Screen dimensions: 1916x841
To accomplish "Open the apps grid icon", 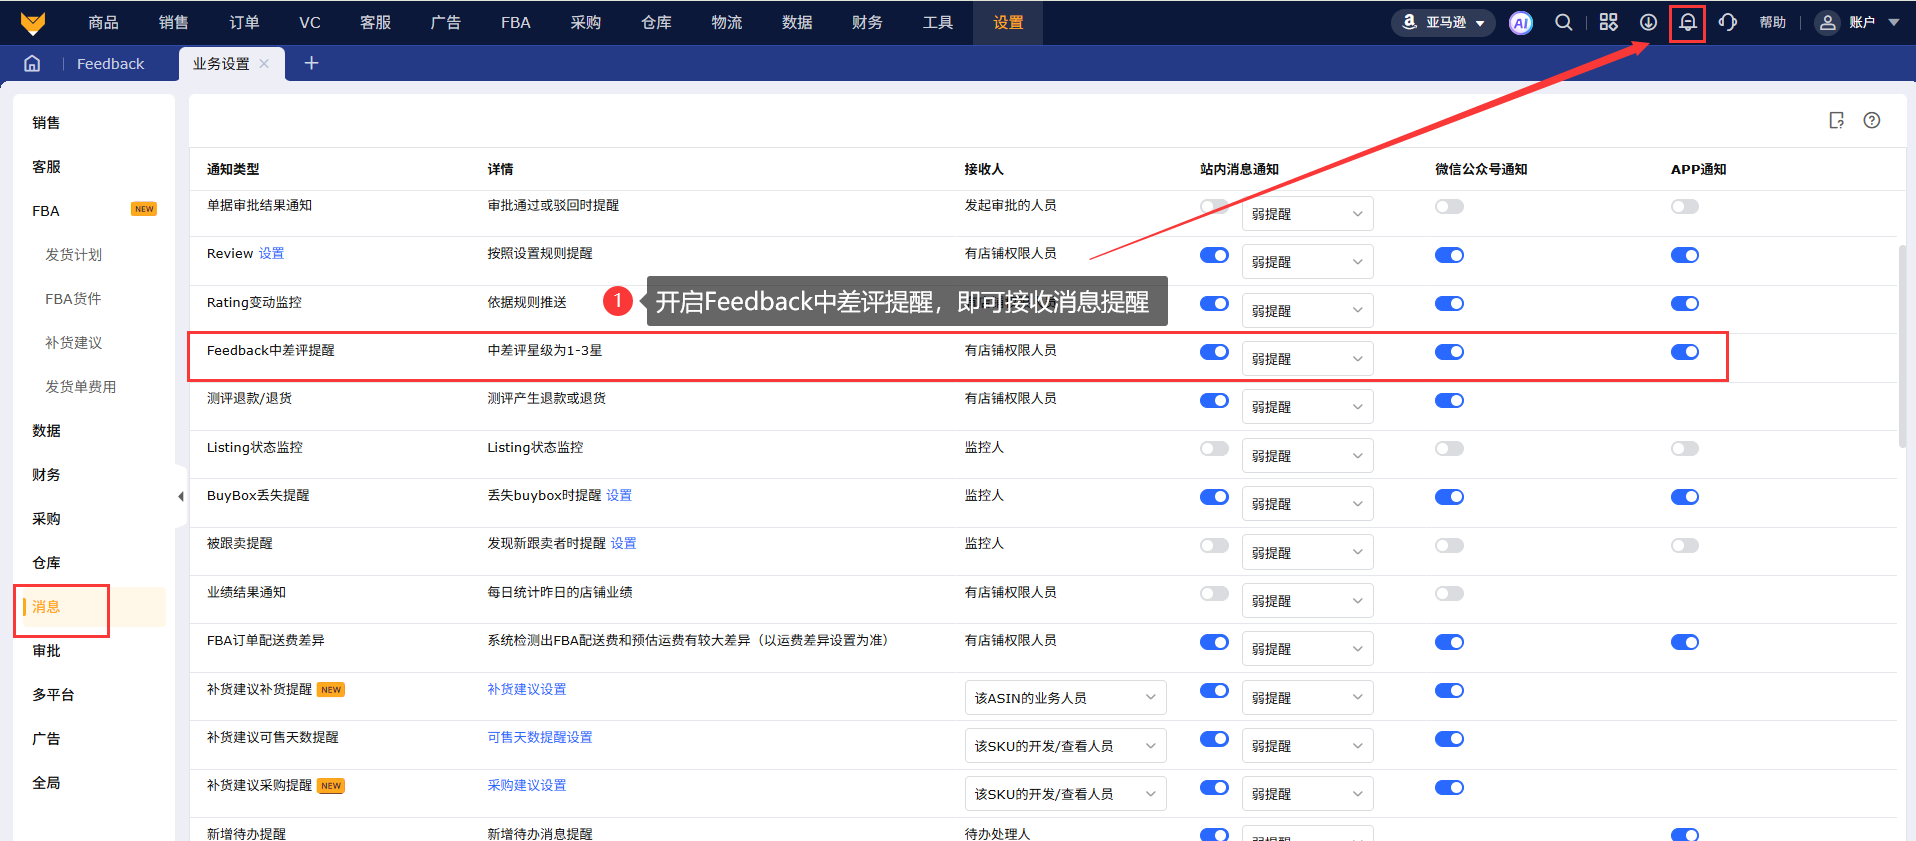I will tap(1608, 22).
